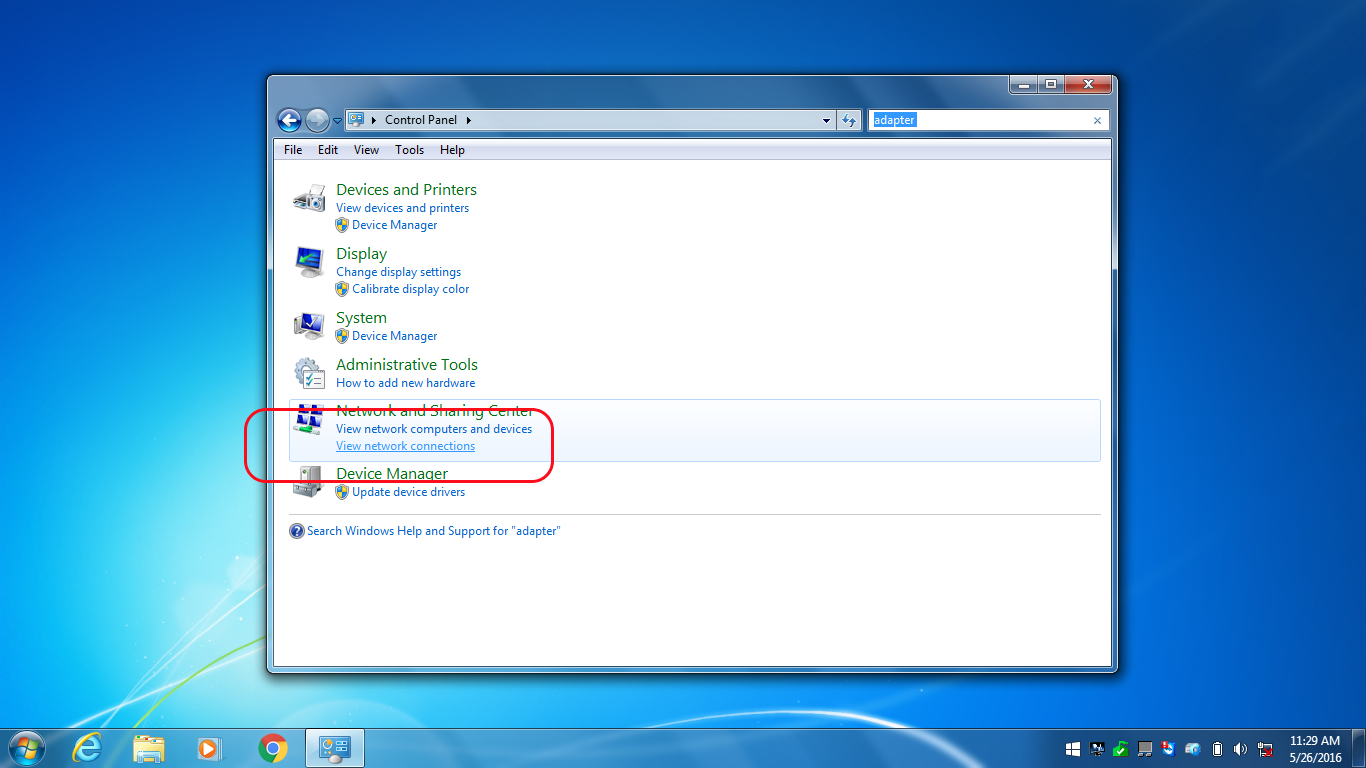The image size is (1366, 768).
Task: Click the monitor display tray icon
Action: (x=1097, y=748)
